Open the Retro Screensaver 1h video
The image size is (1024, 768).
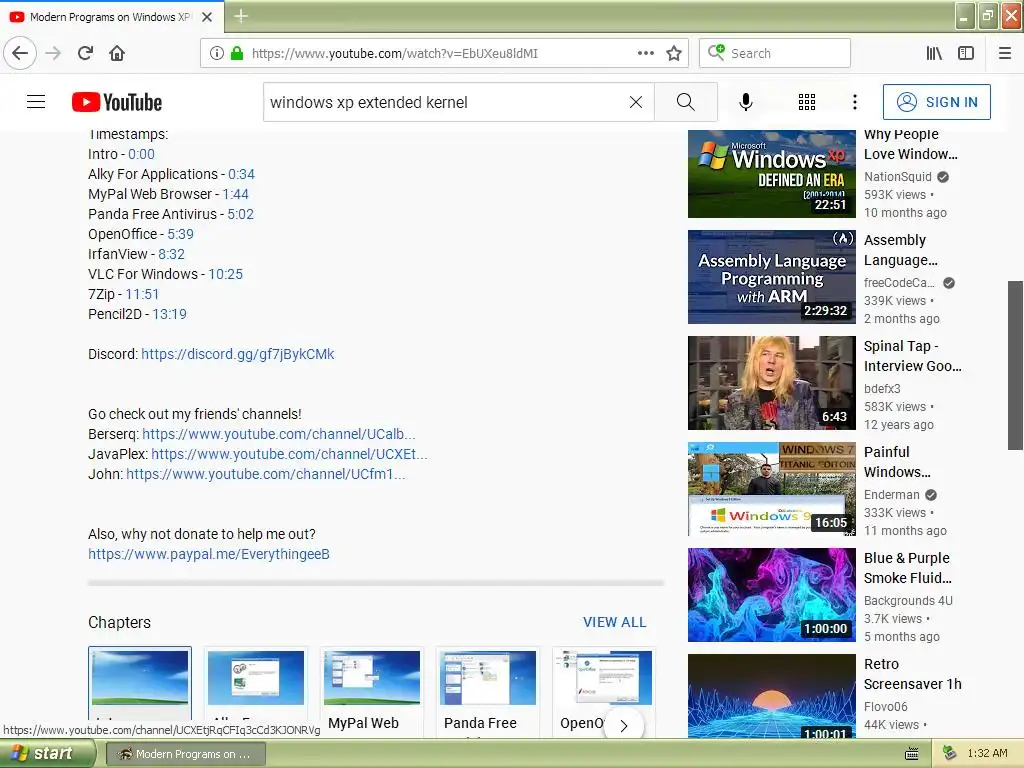771,696
